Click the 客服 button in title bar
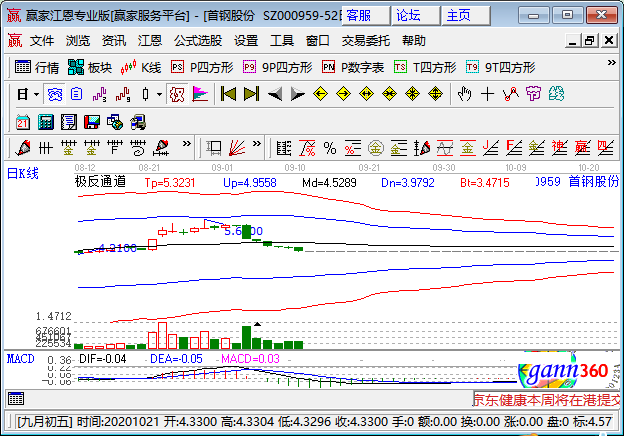The image size is (624, 436). [x=365, y=16]
